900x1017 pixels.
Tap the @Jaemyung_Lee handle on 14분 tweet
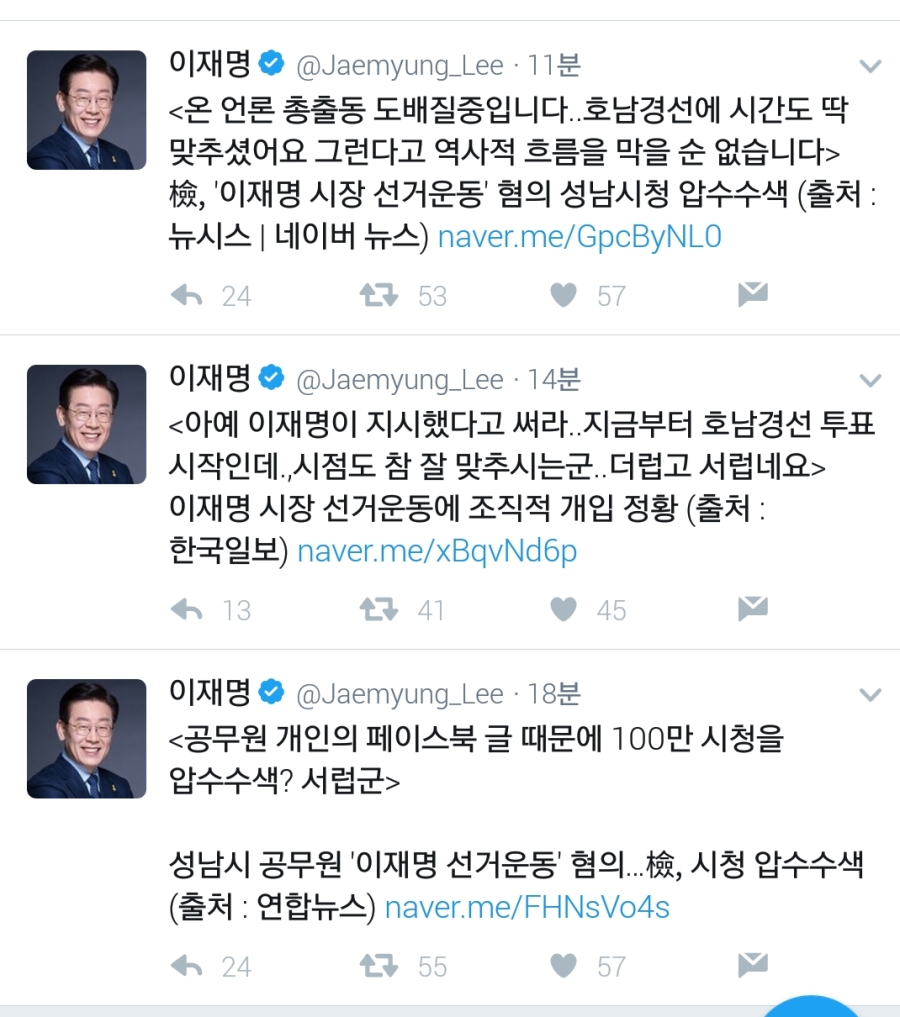(x=399, y=380)
